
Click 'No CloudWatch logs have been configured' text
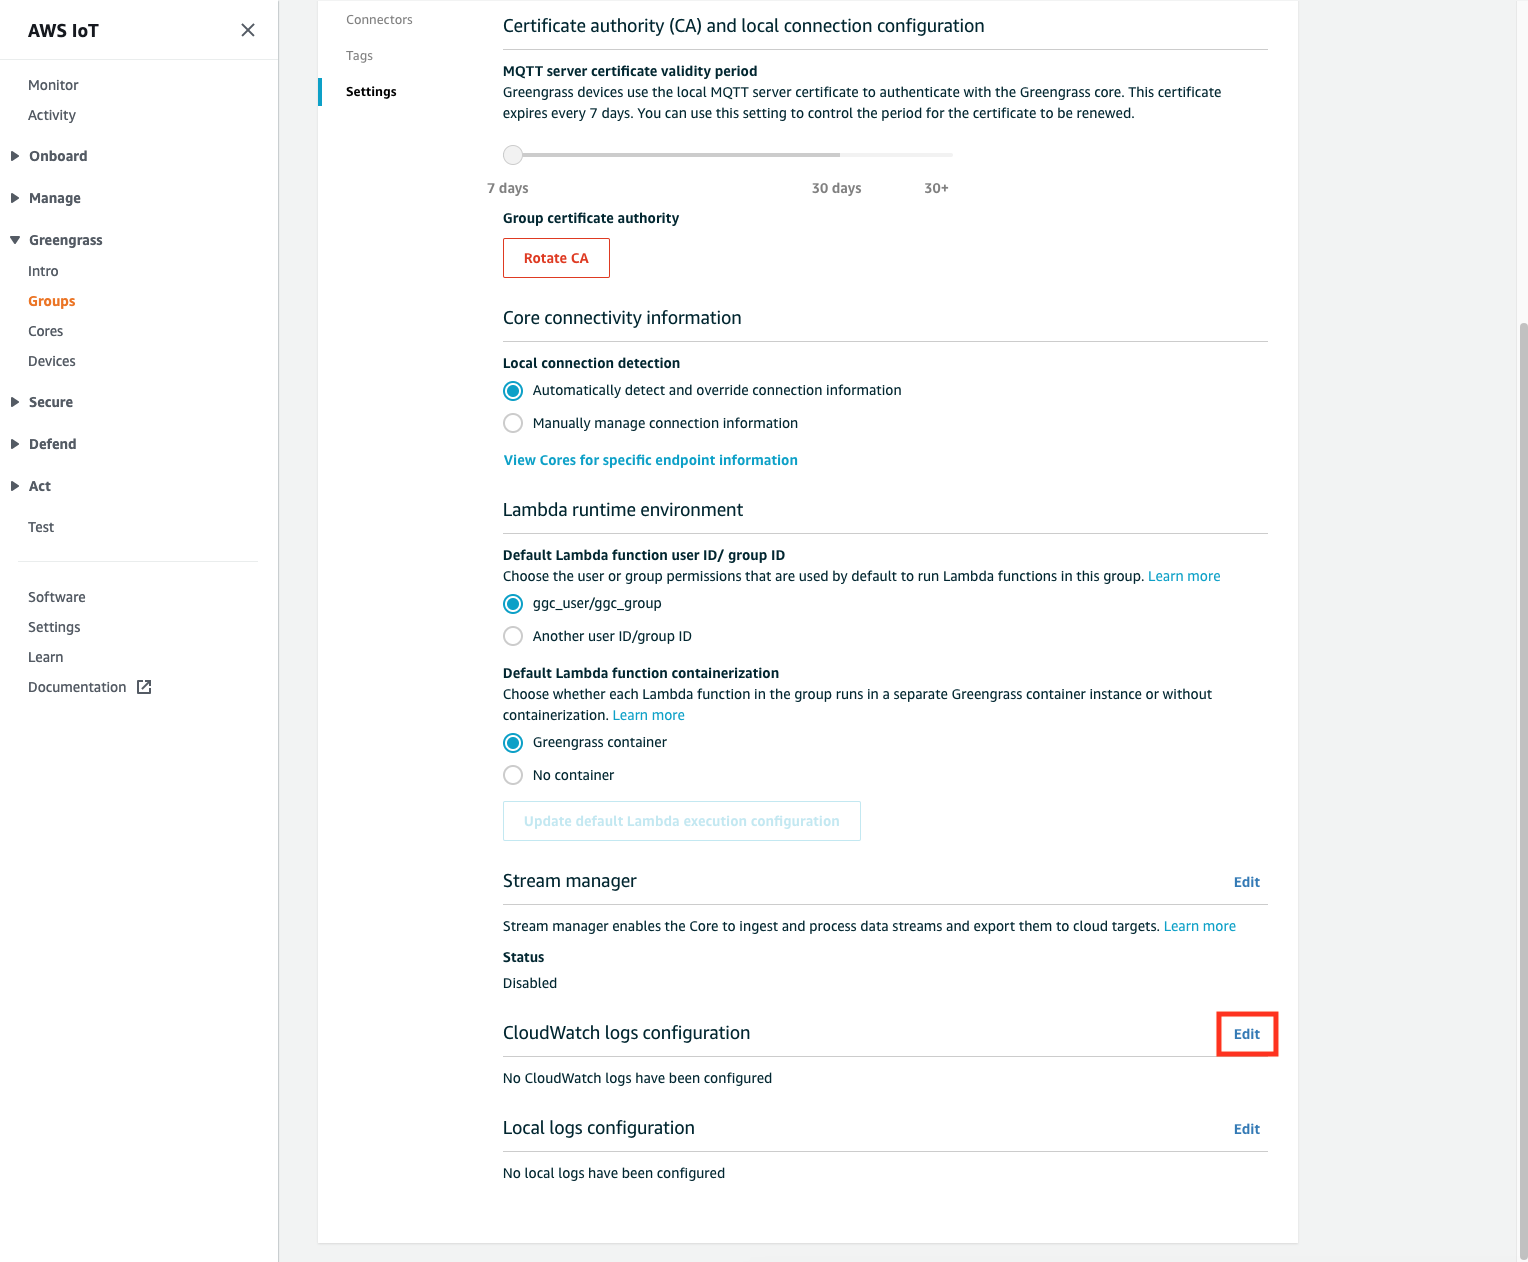[x=637, y=1078]
